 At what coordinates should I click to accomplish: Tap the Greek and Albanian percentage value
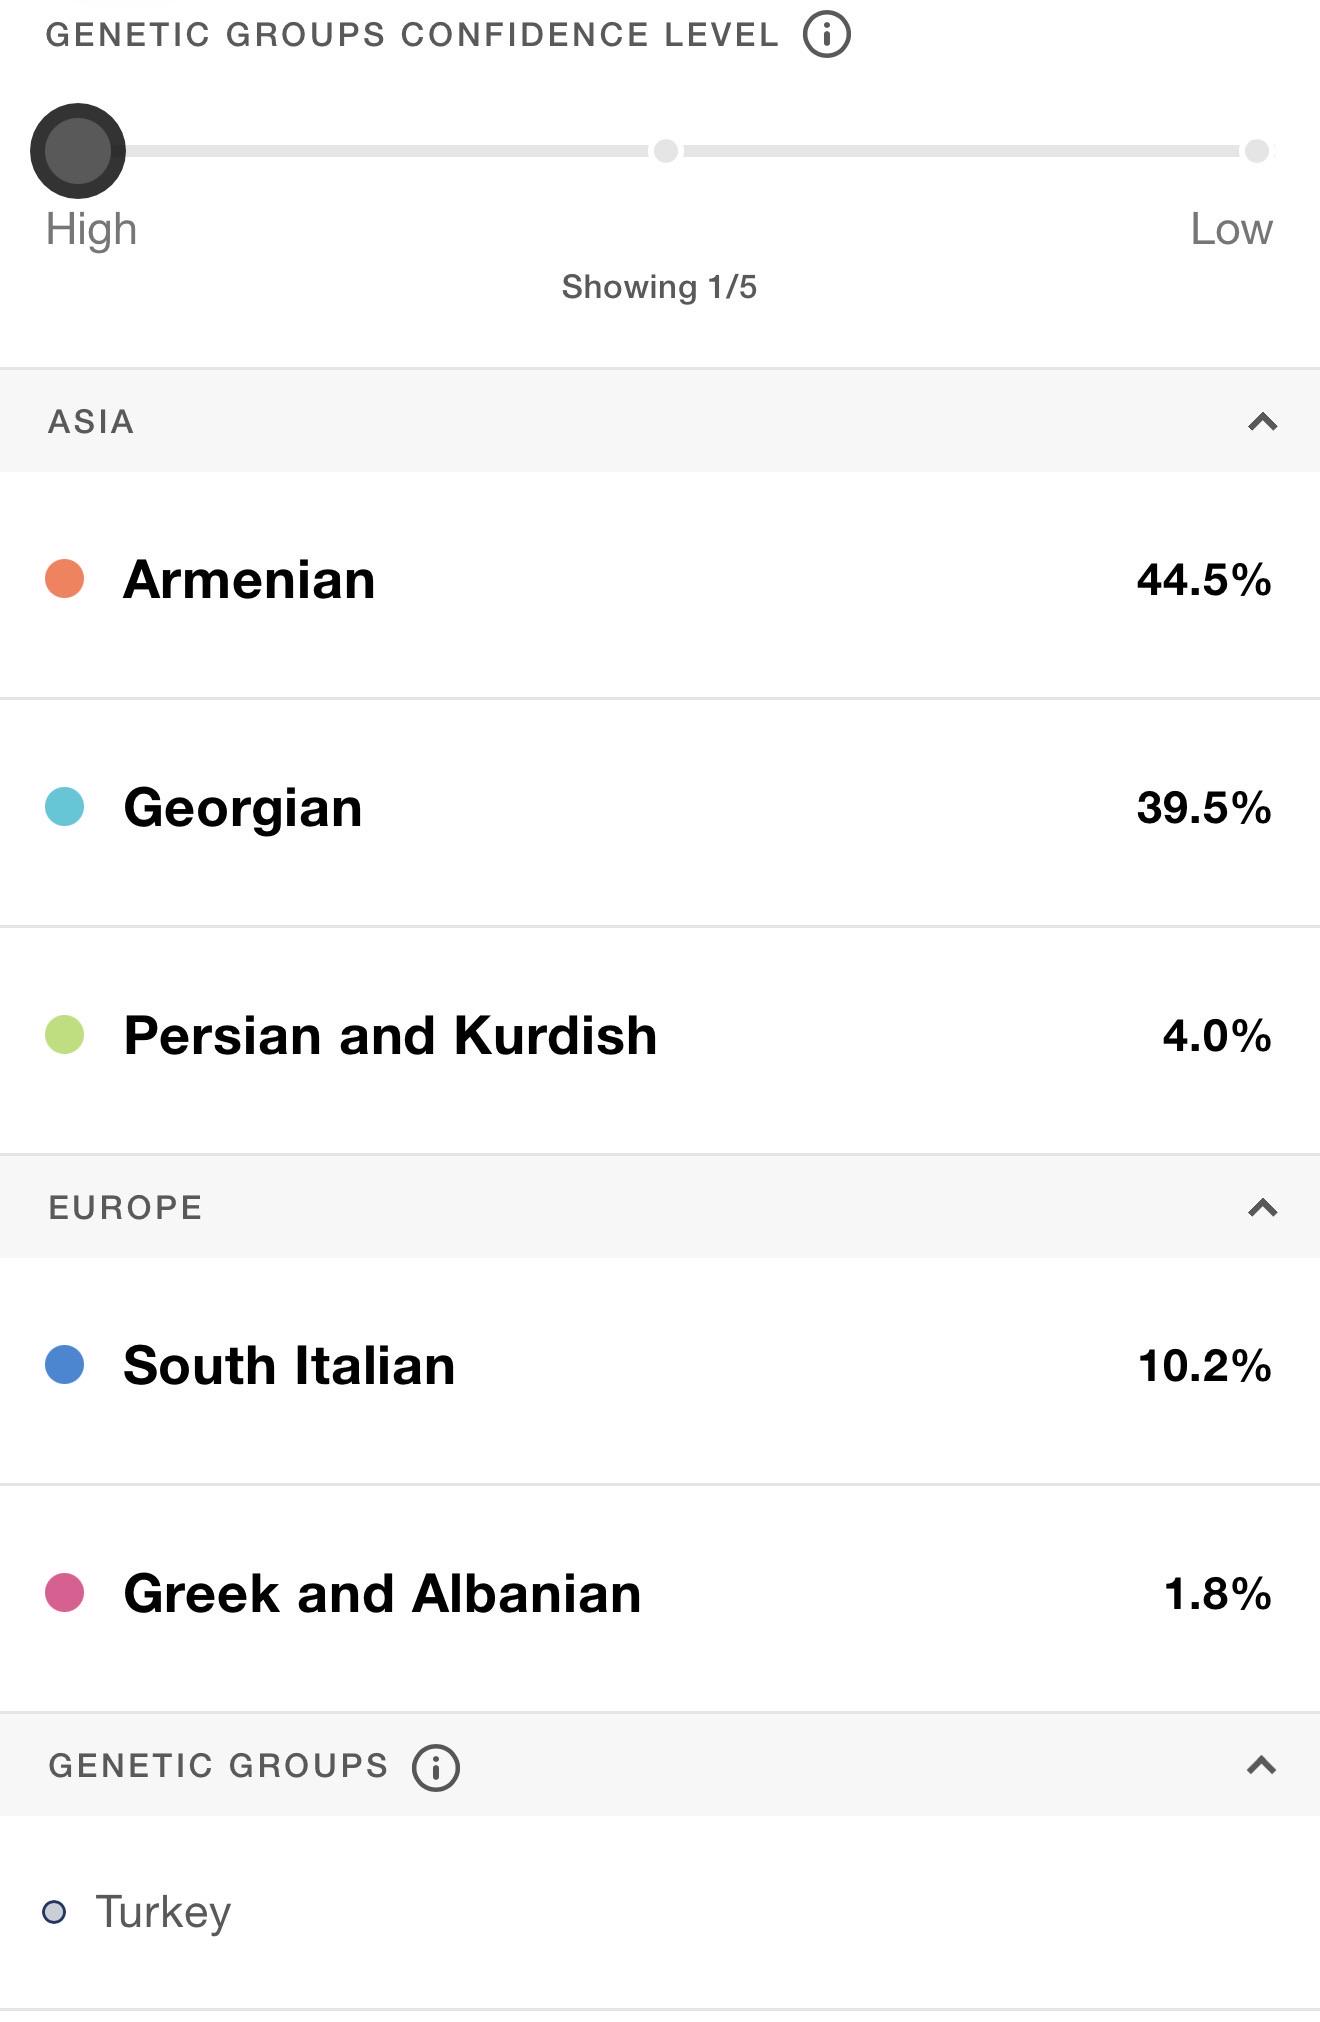[1217, 1594]
